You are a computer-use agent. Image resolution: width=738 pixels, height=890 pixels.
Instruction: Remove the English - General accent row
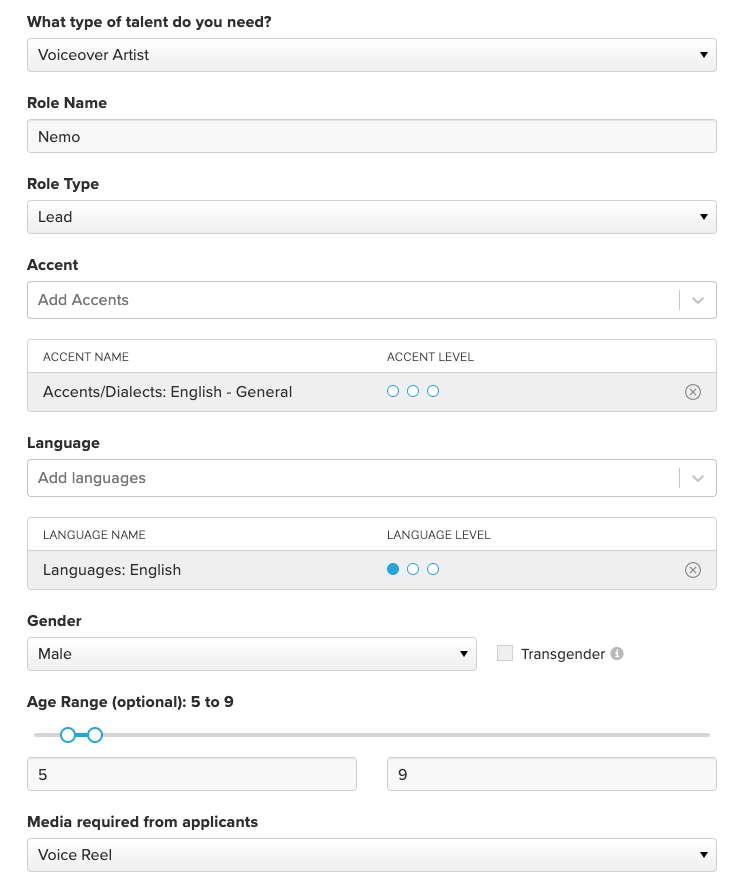(x=693, y=392)
